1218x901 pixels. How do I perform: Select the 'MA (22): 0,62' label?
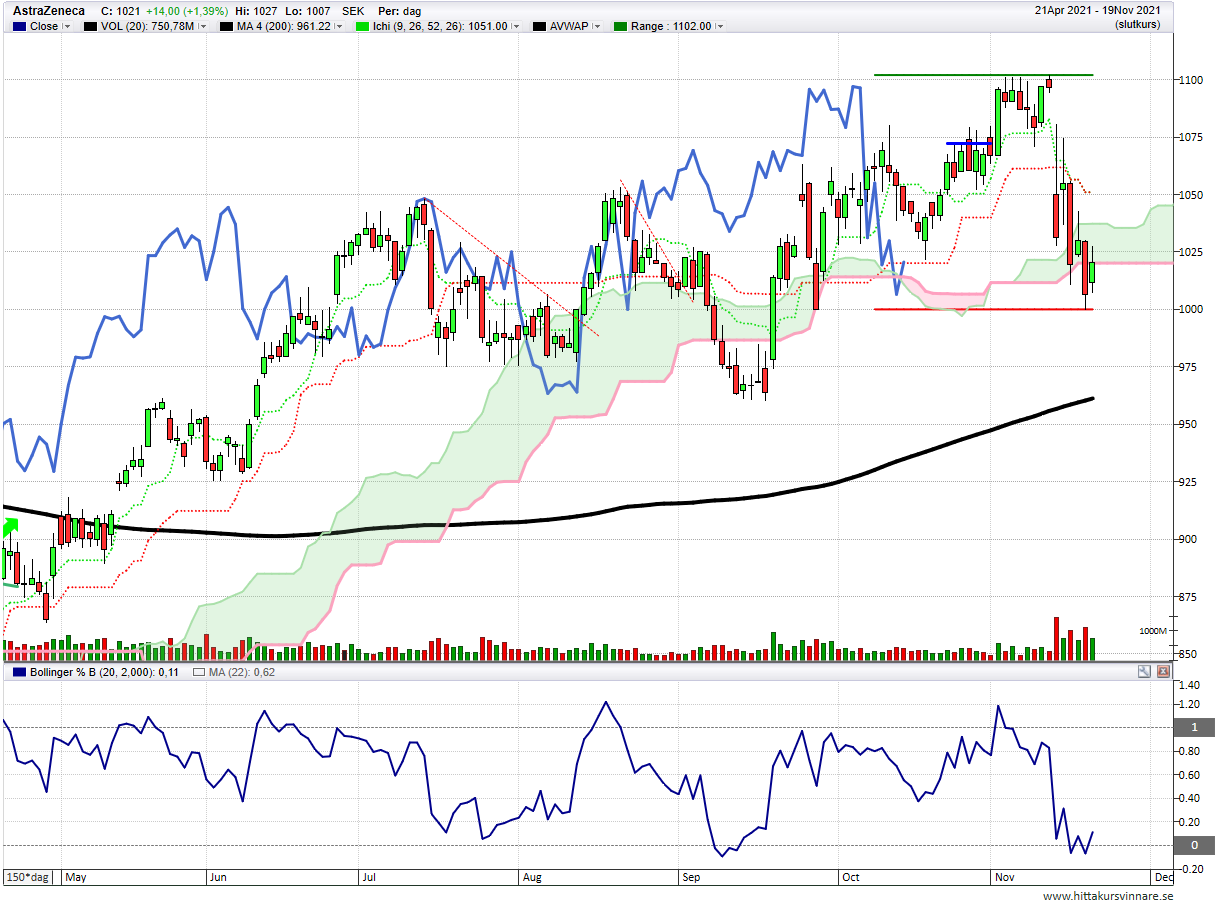(243, 672)
